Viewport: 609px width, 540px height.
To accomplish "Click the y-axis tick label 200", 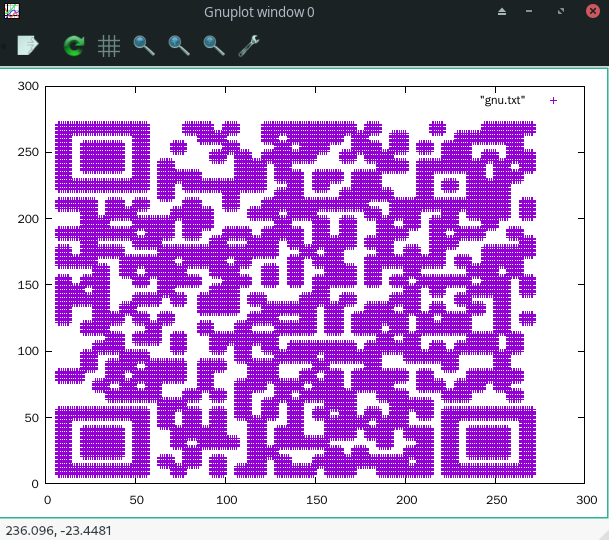I will click(x=28, y=219).
